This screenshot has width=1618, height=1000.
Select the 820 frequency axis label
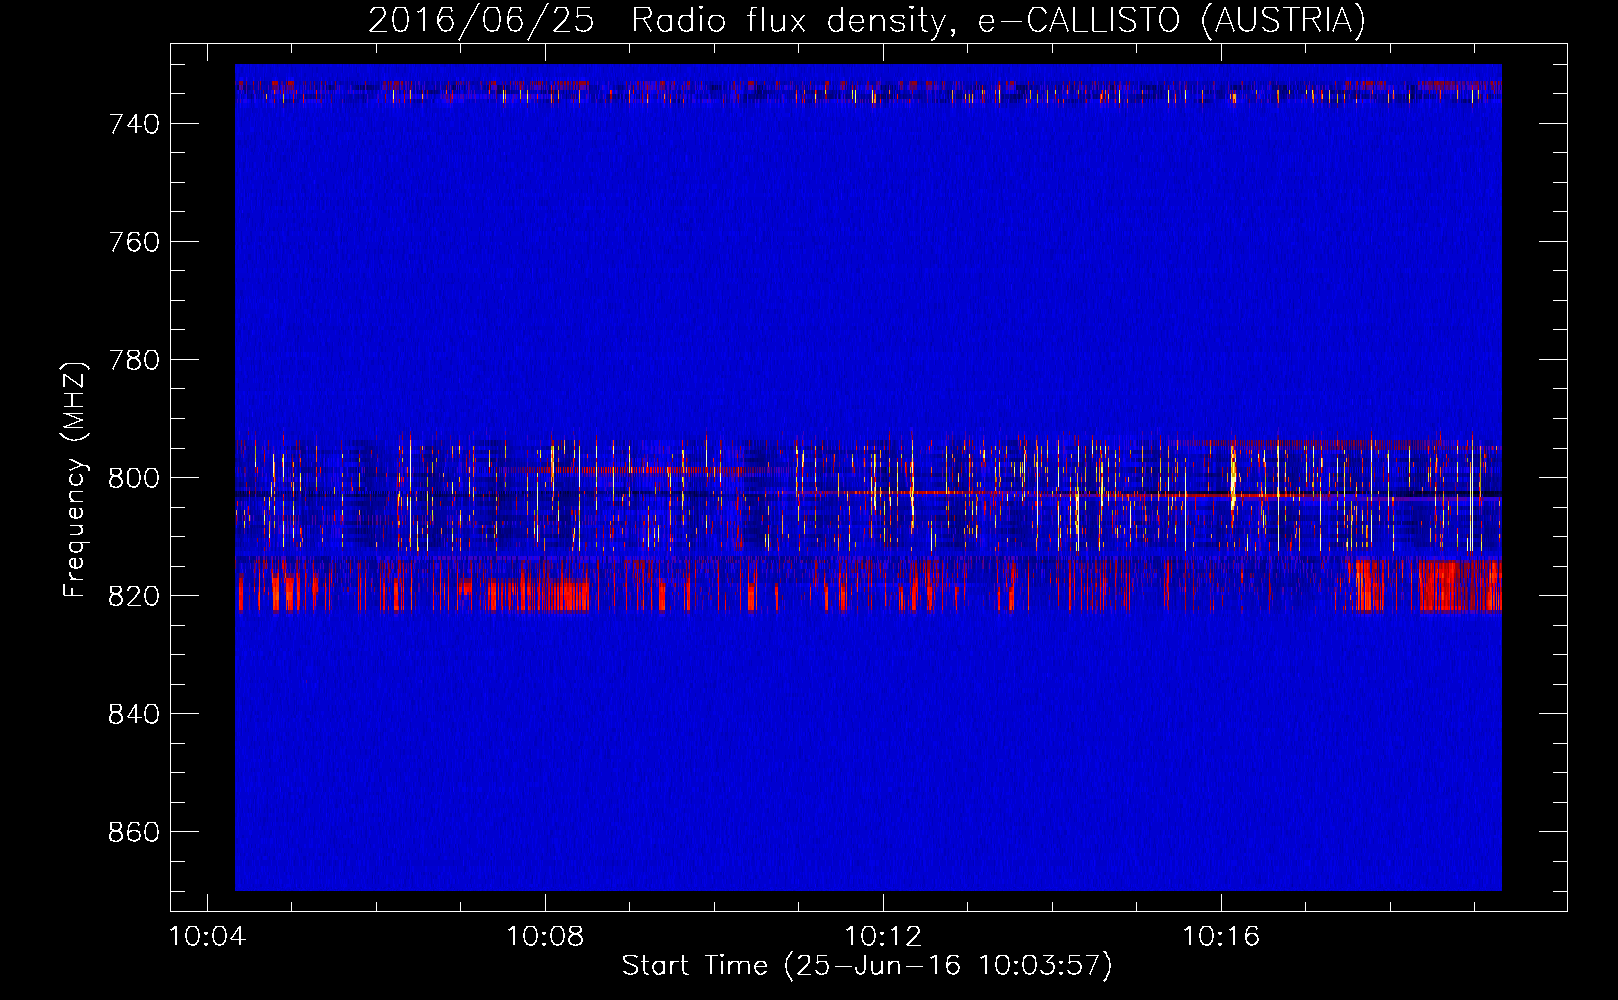134,596
